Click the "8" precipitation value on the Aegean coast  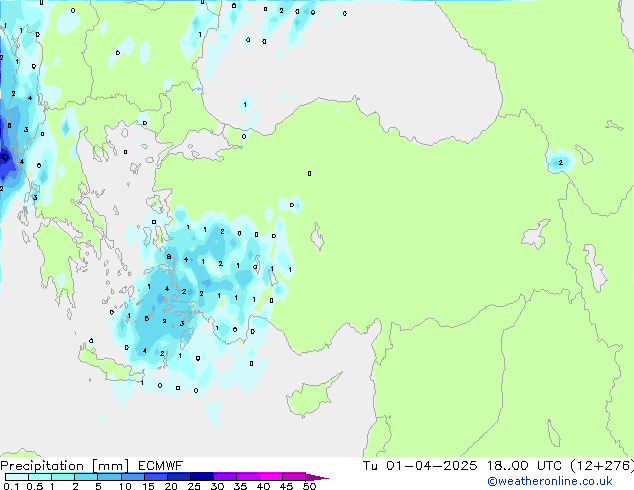pos(169,256)
